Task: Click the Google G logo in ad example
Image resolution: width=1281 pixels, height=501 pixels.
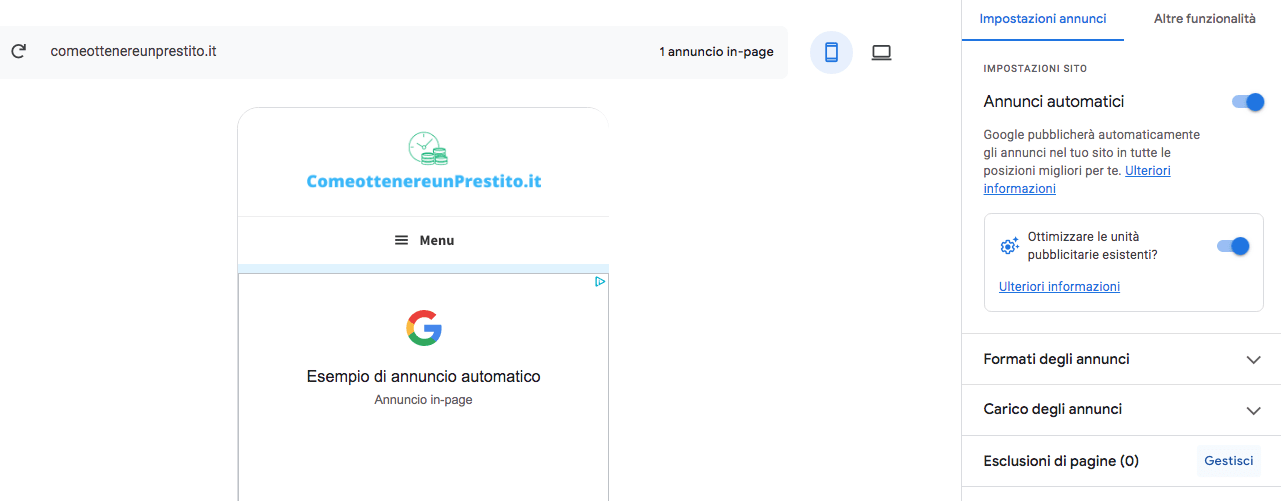Action: click(424, 328)
